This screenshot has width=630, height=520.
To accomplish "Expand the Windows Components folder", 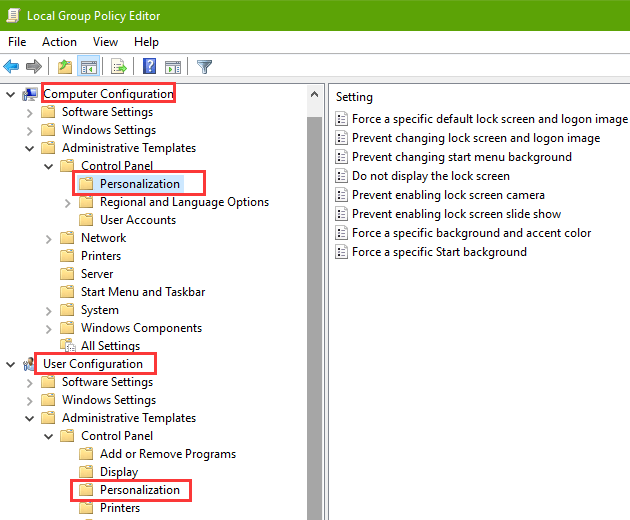I will pyautogui.click(x=49, y=329).
